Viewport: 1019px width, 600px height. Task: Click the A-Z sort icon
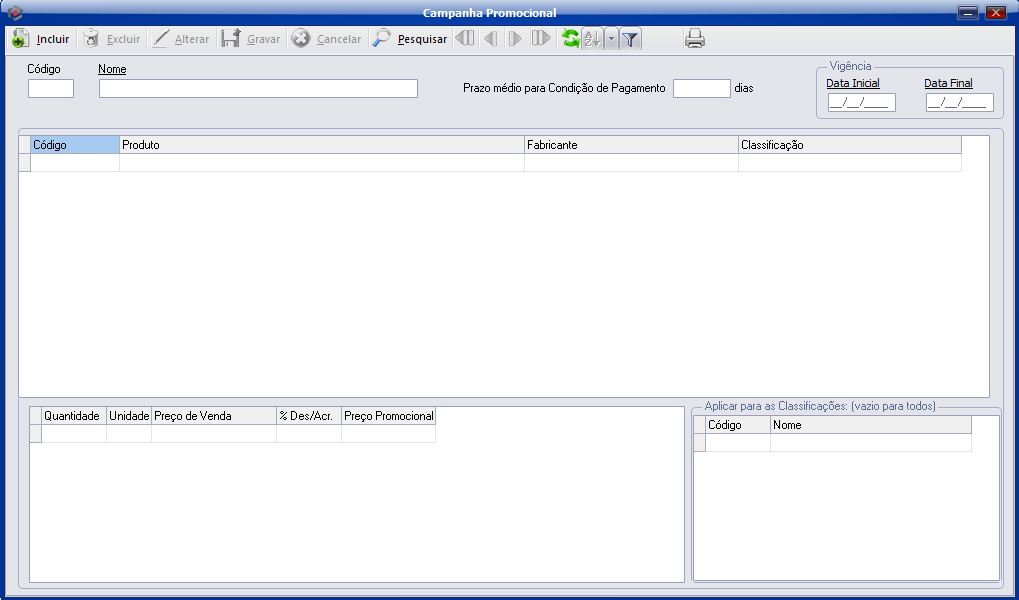click(x=591, y=39)
